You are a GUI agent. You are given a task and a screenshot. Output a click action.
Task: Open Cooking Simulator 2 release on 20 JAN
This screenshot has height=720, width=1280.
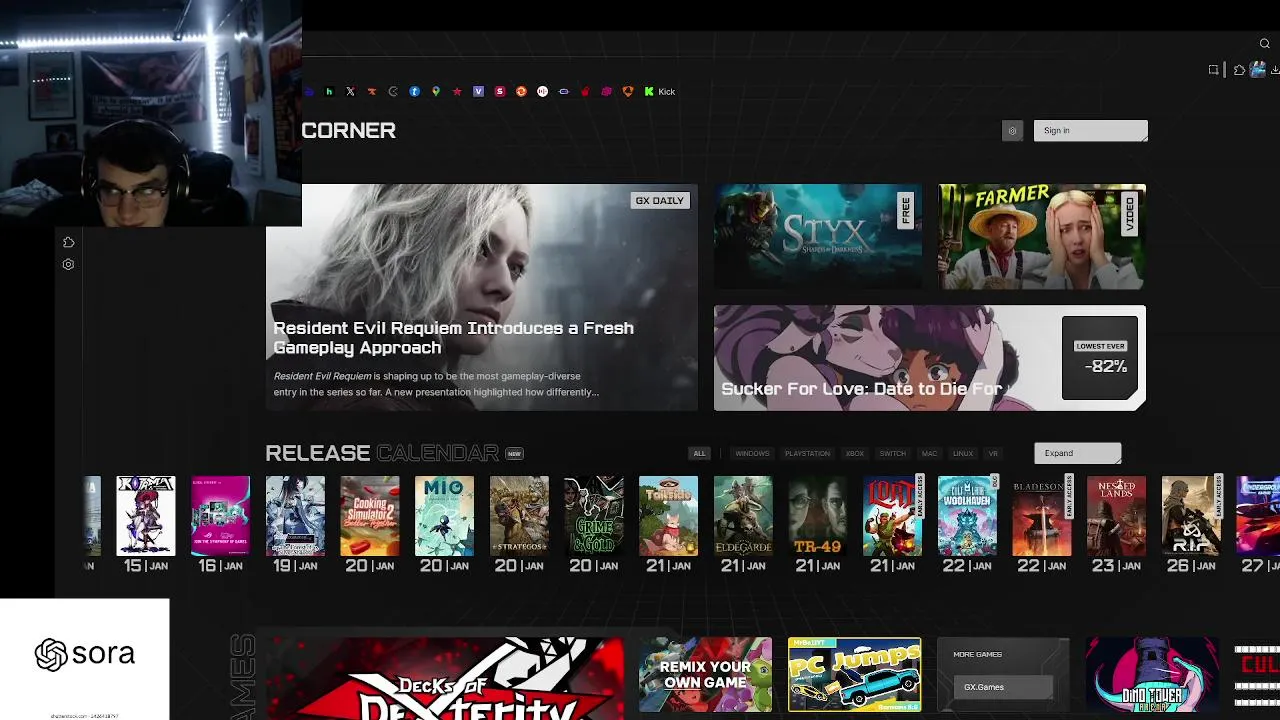[x=370, y=516]
